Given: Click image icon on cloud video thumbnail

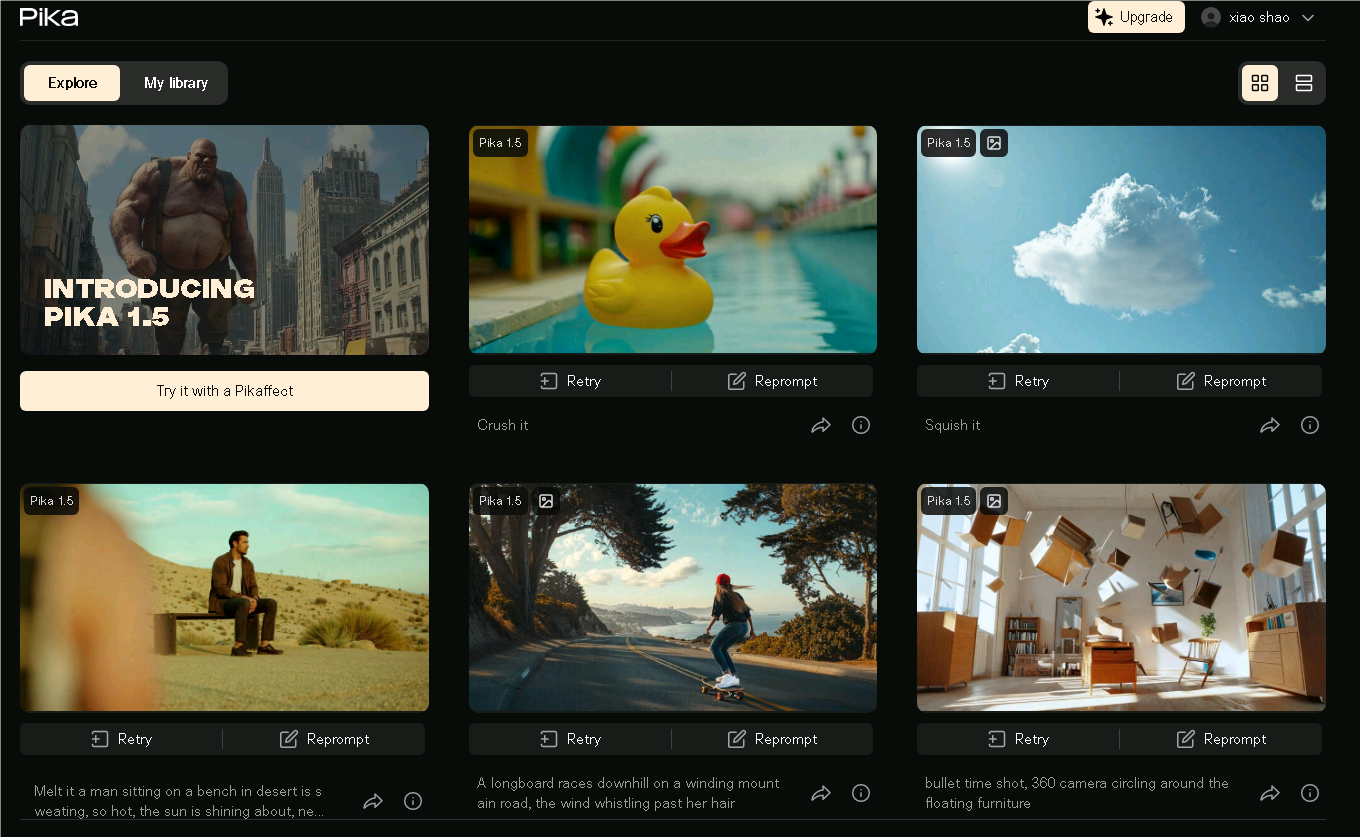Looking at the screenshot, I should tap(993, 143).
